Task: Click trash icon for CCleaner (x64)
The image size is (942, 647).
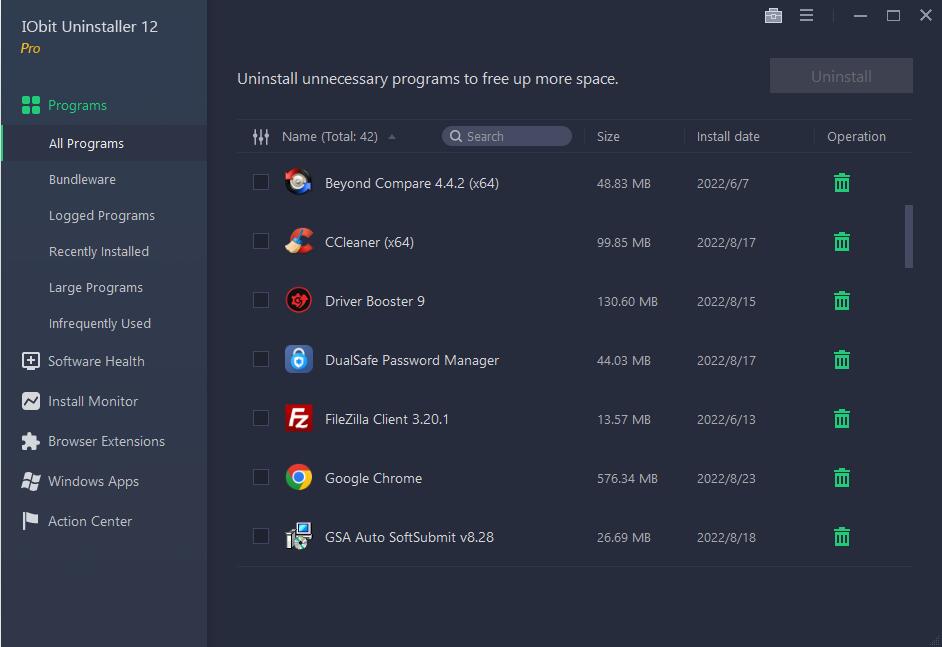Action: point(842,242)
